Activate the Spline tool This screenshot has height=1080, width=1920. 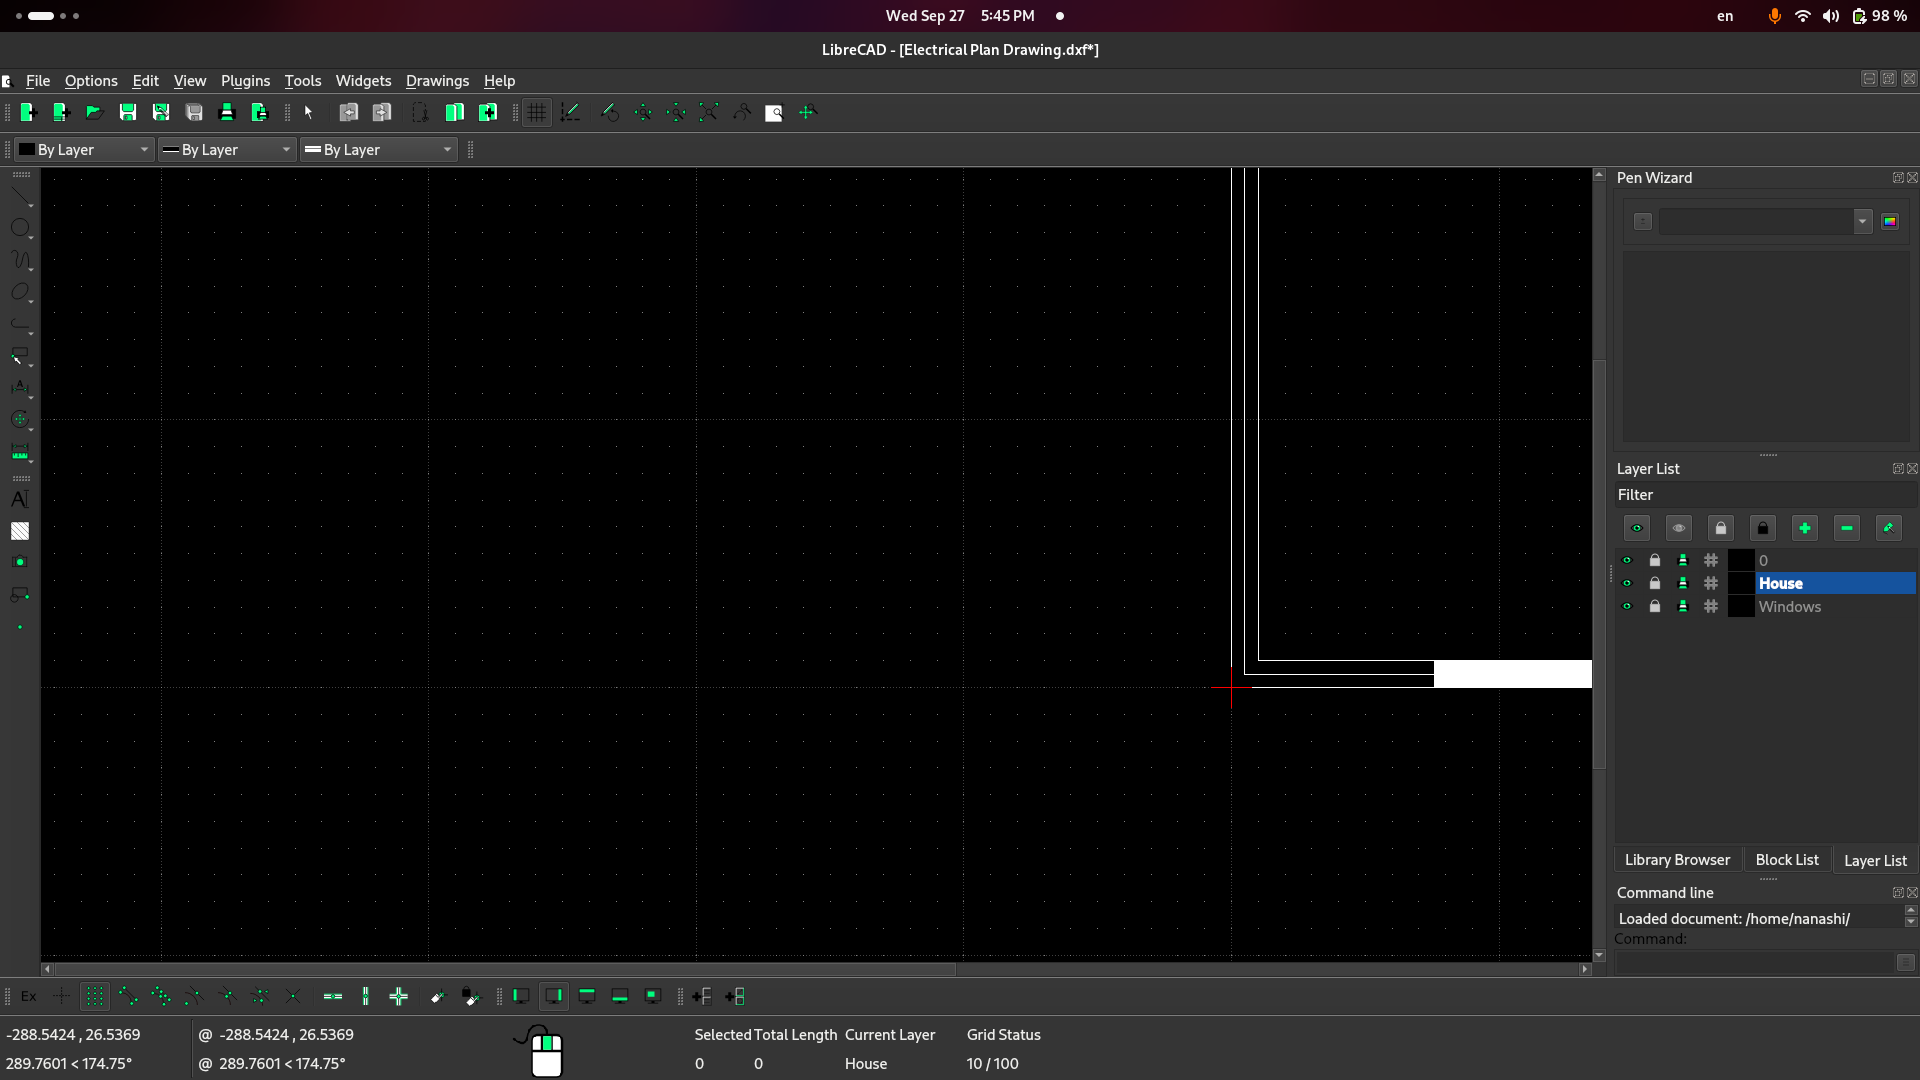click(20, 259)
